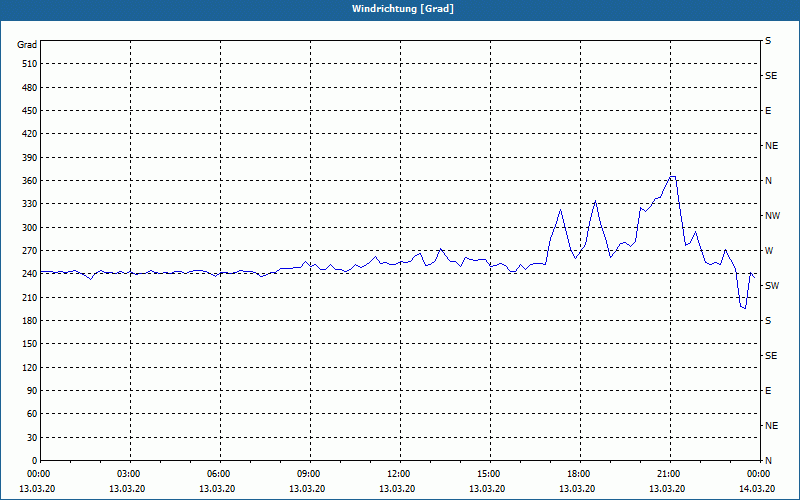Click the NW compass label on the right axis

[772, 216]
